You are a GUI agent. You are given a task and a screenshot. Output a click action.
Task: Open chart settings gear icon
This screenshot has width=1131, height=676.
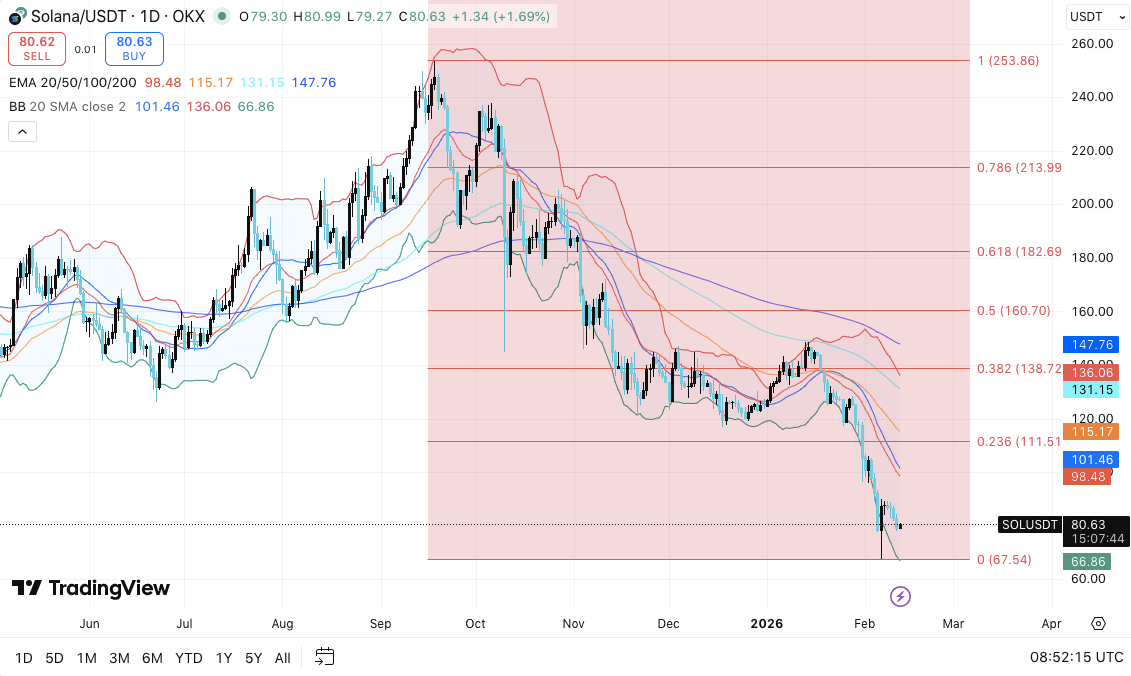(x=1098, y=623)
